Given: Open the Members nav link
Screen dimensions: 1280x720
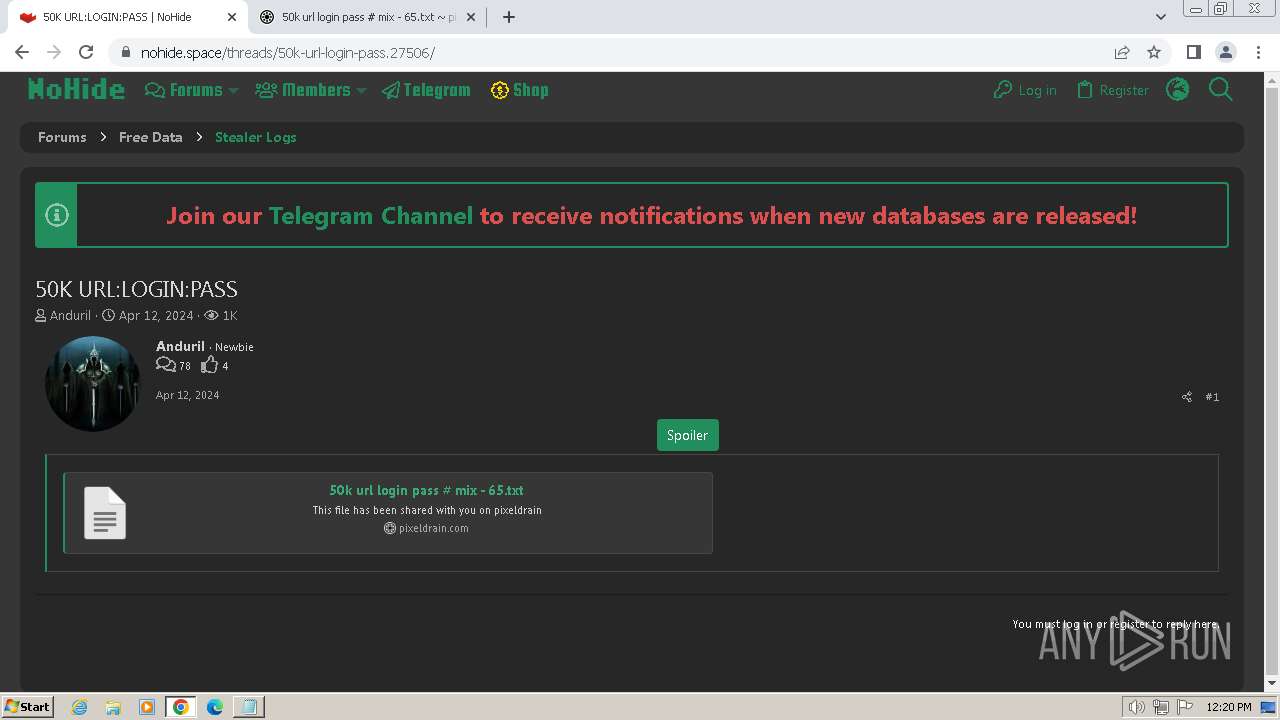Looking at the screenshot, I should point(303,90).
